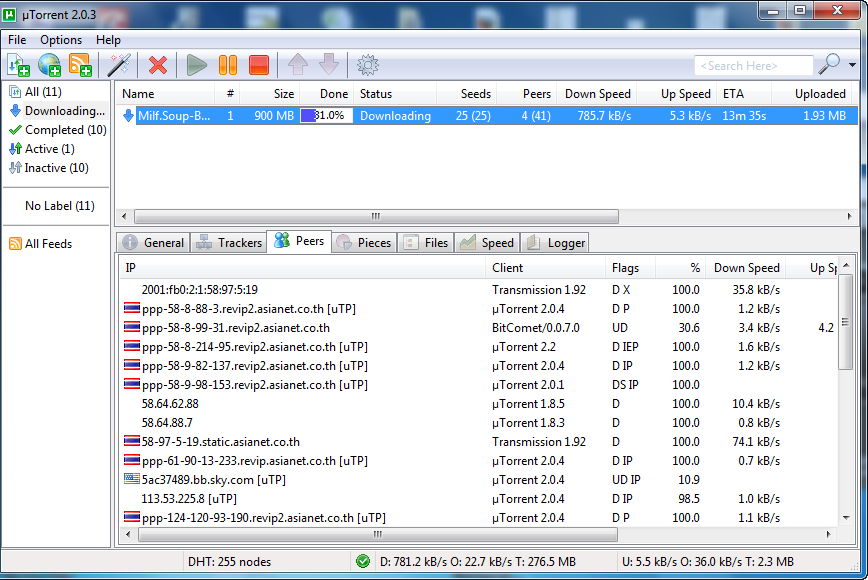Click the flag beside ppp-124-120-93-190 peer
Screen dimensions: 868x580
132,517
